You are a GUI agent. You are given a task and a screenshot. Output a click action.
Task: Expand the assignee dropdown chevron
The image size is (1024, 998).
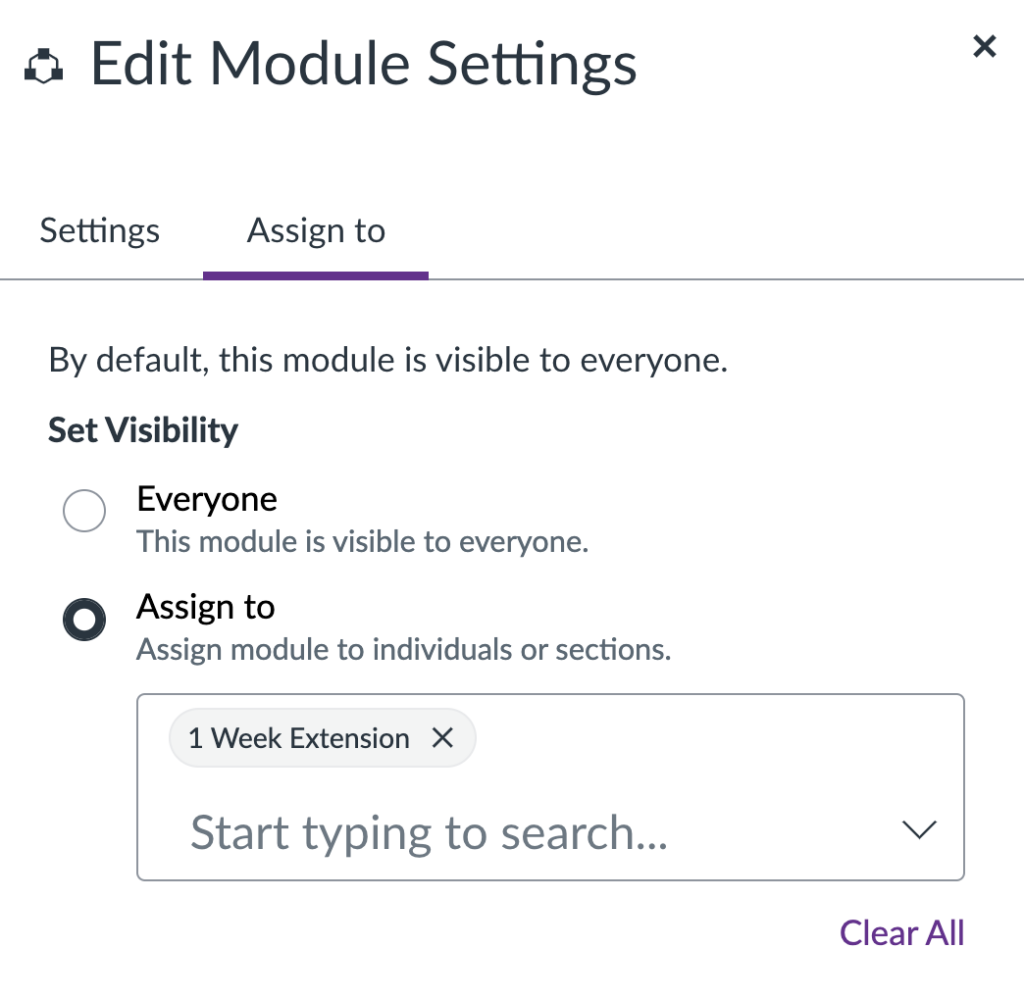coord(918,830)
